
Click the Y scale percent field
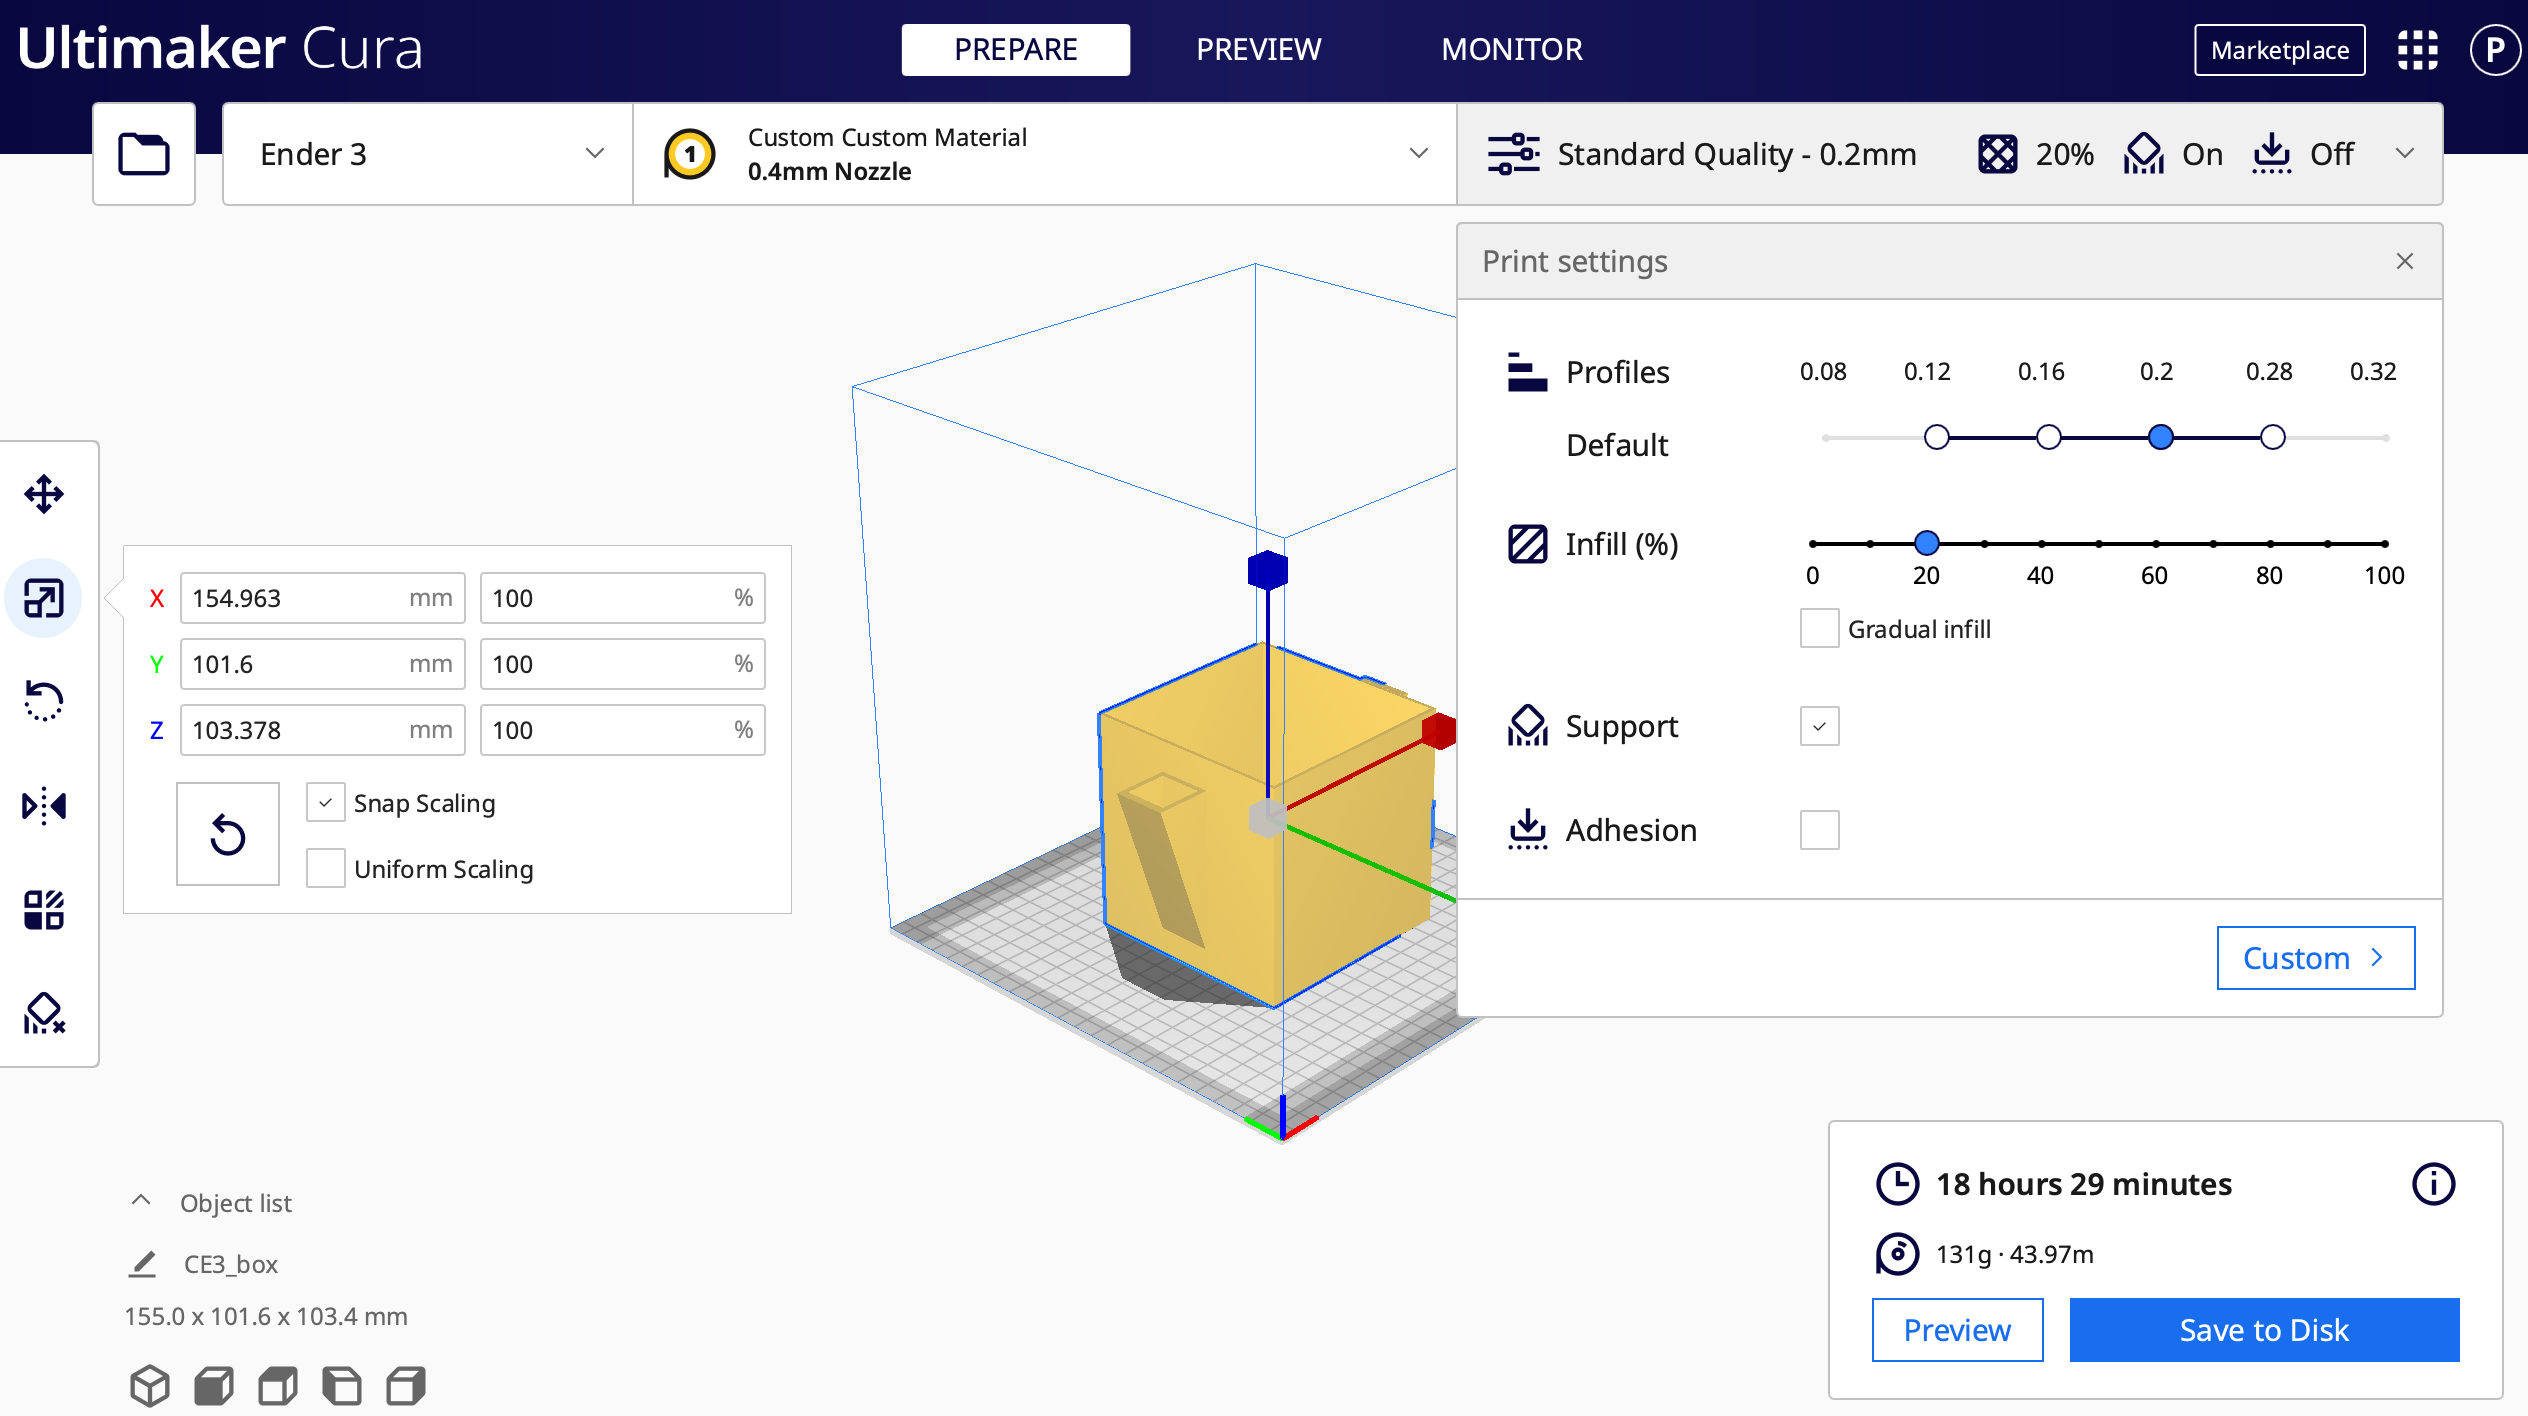623,664
